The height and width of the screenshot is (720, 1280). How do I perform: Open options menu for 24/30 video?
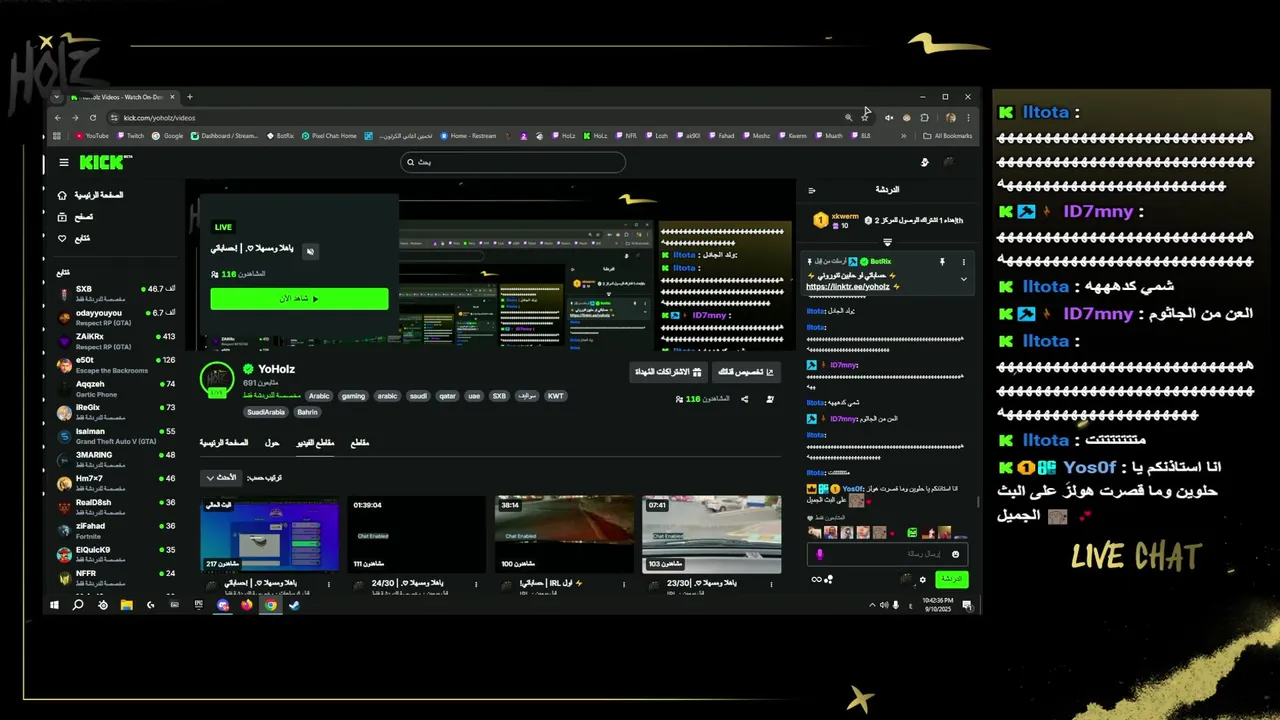coord(476,585)
